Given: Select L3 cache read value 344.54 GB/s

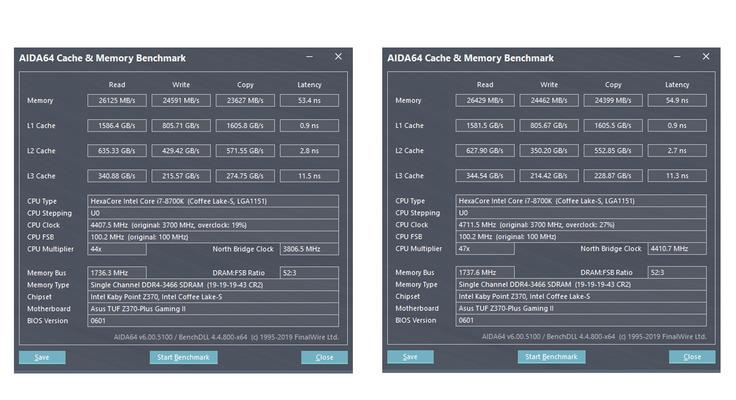Looking at the screenshot, I should click(485, 176).
